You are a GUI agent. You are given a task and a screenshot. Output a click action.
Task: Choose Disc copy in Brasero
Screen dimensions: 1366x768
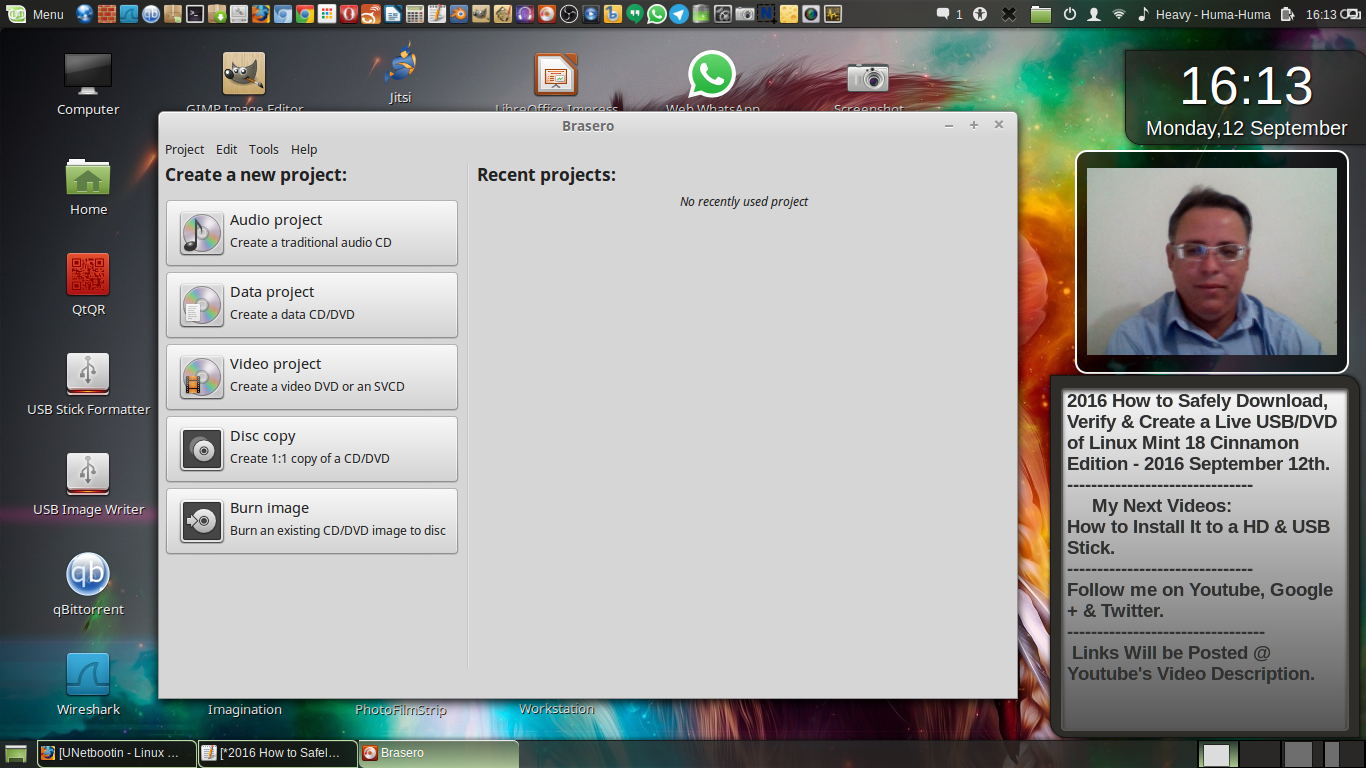click(x=311, y=449)
